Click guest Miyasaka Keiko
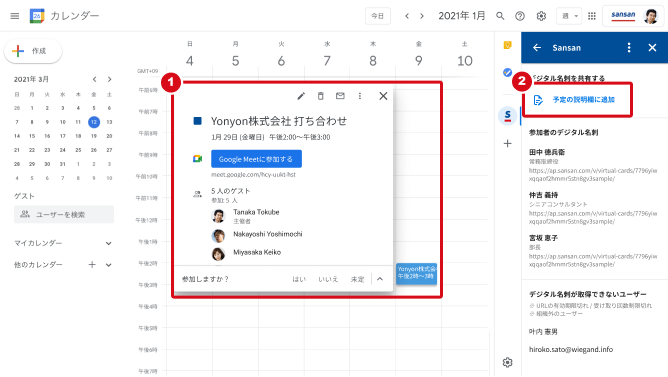Image resolution: width=668 pixels, height=377 pixels. tap(257, 252)
